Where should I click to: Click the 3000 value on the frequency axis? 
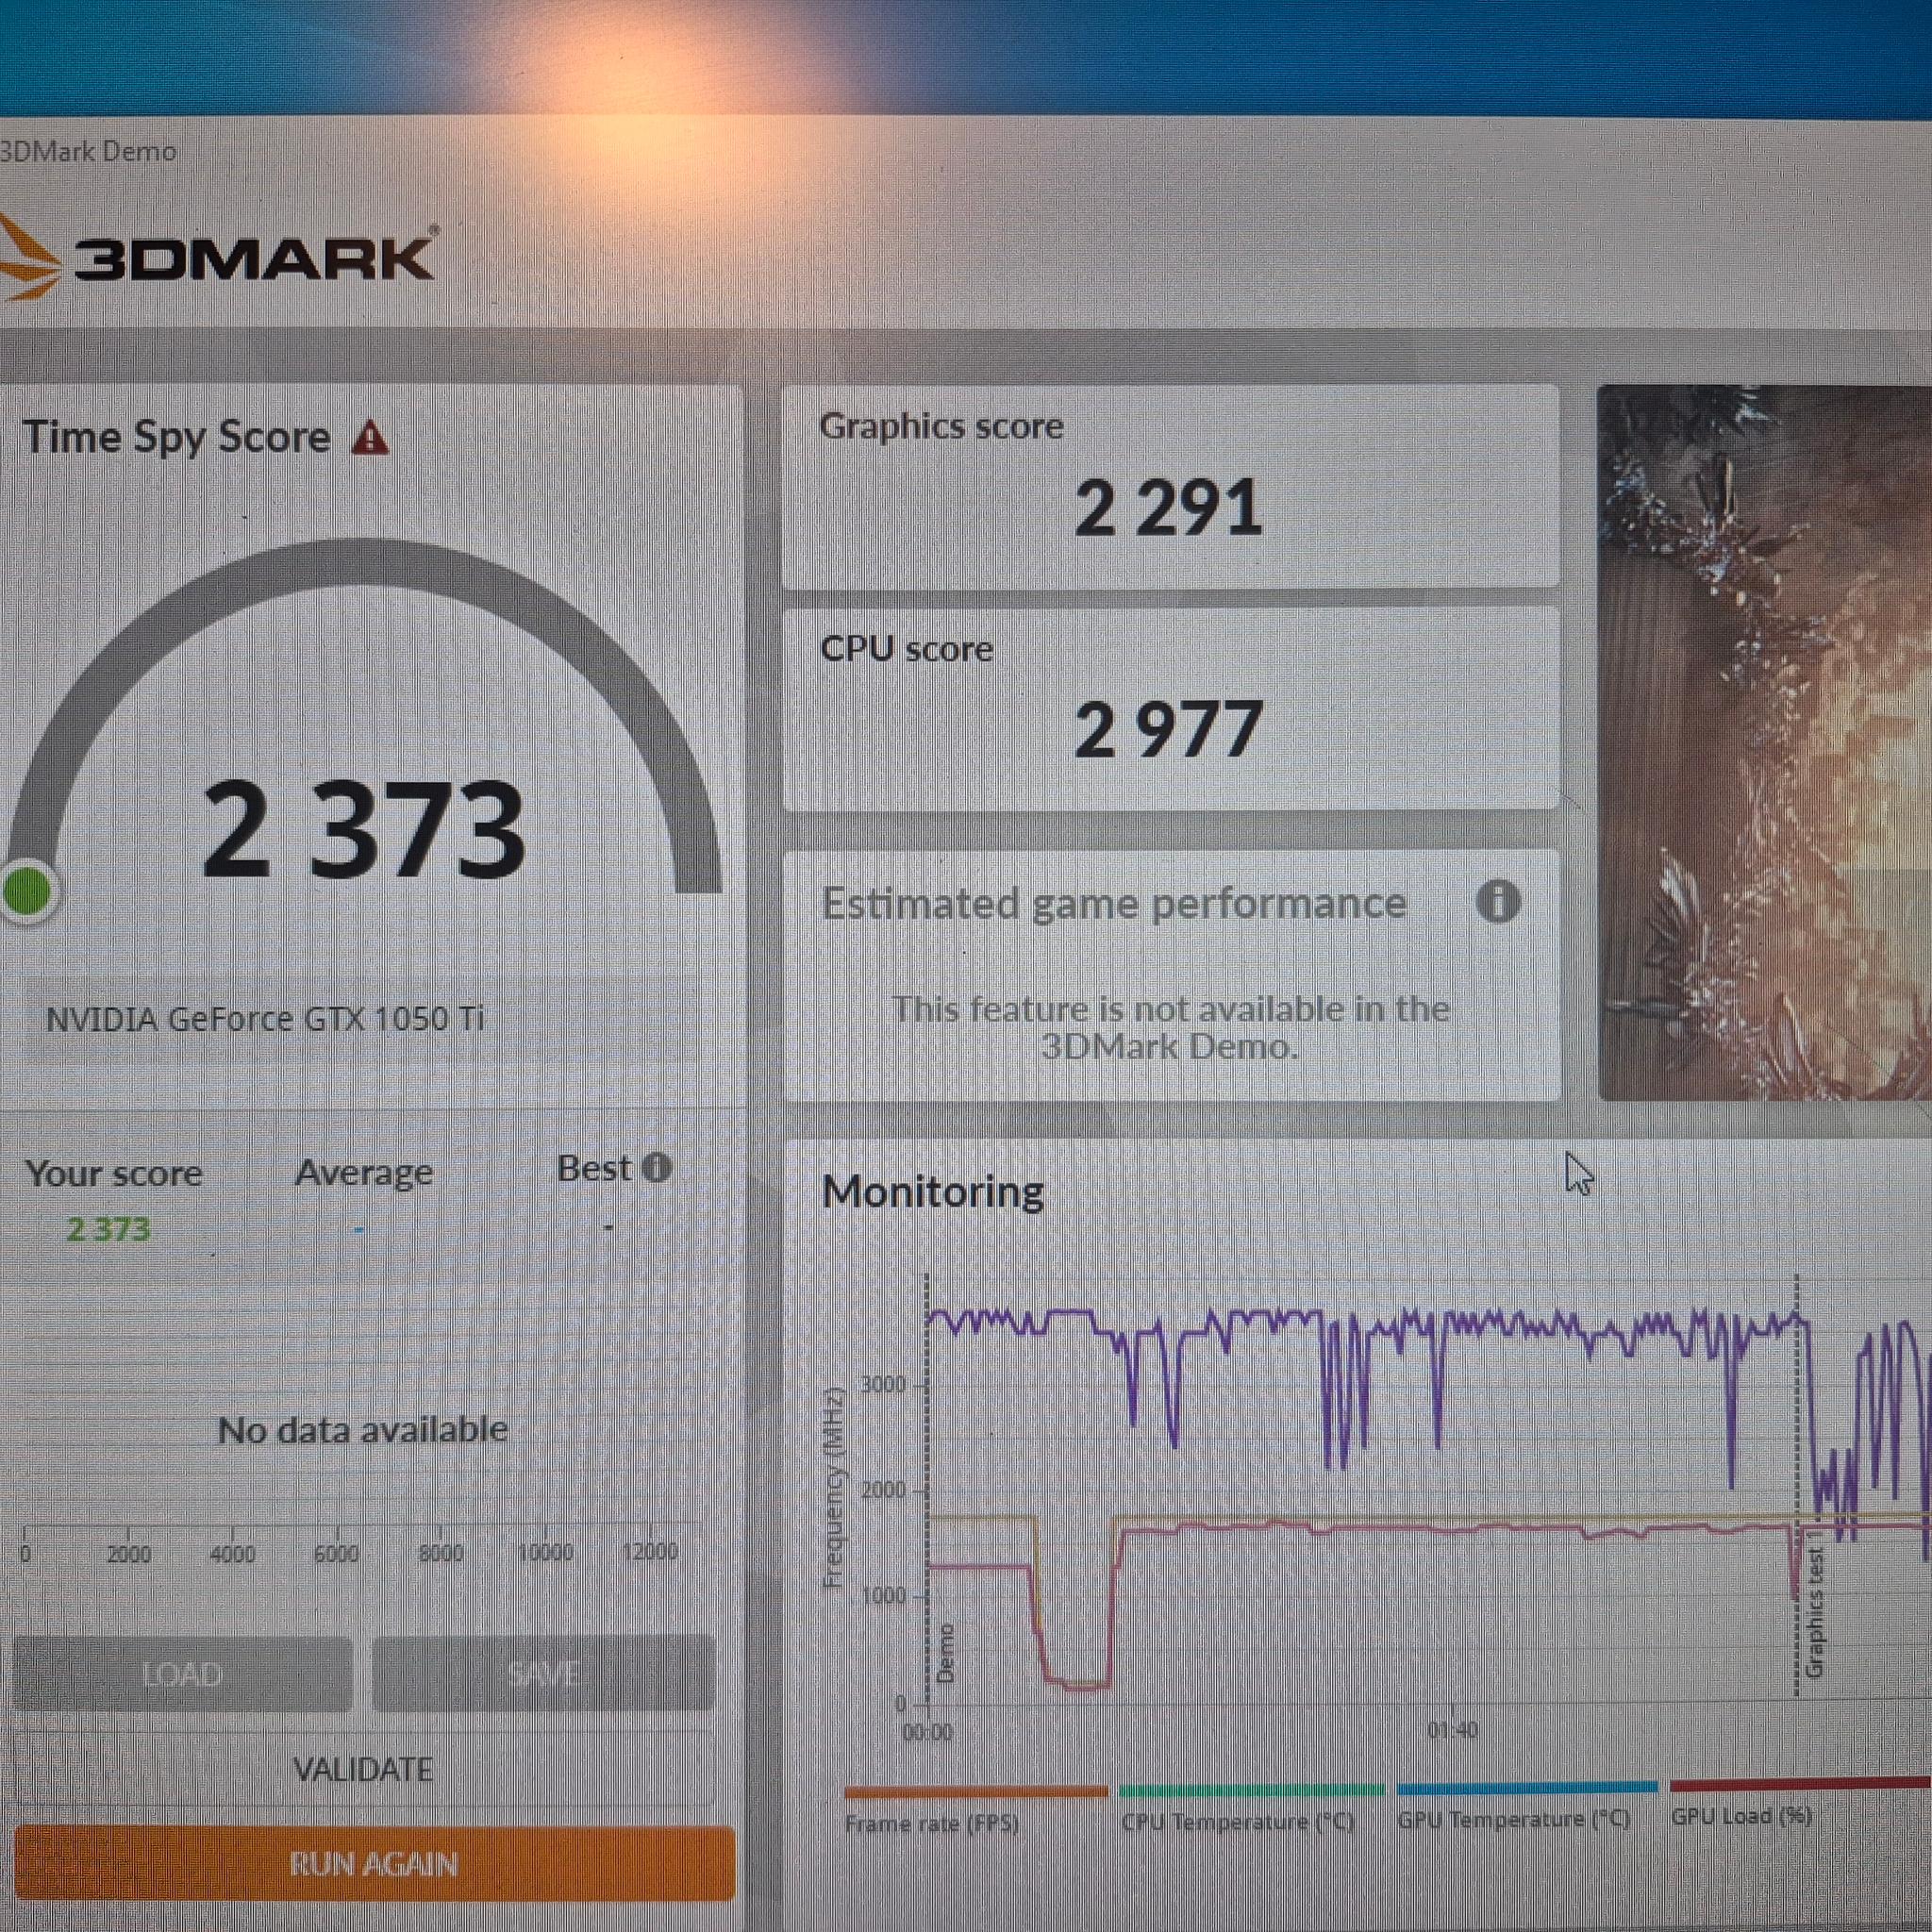pyautogui.click(x=883, y=1384)
